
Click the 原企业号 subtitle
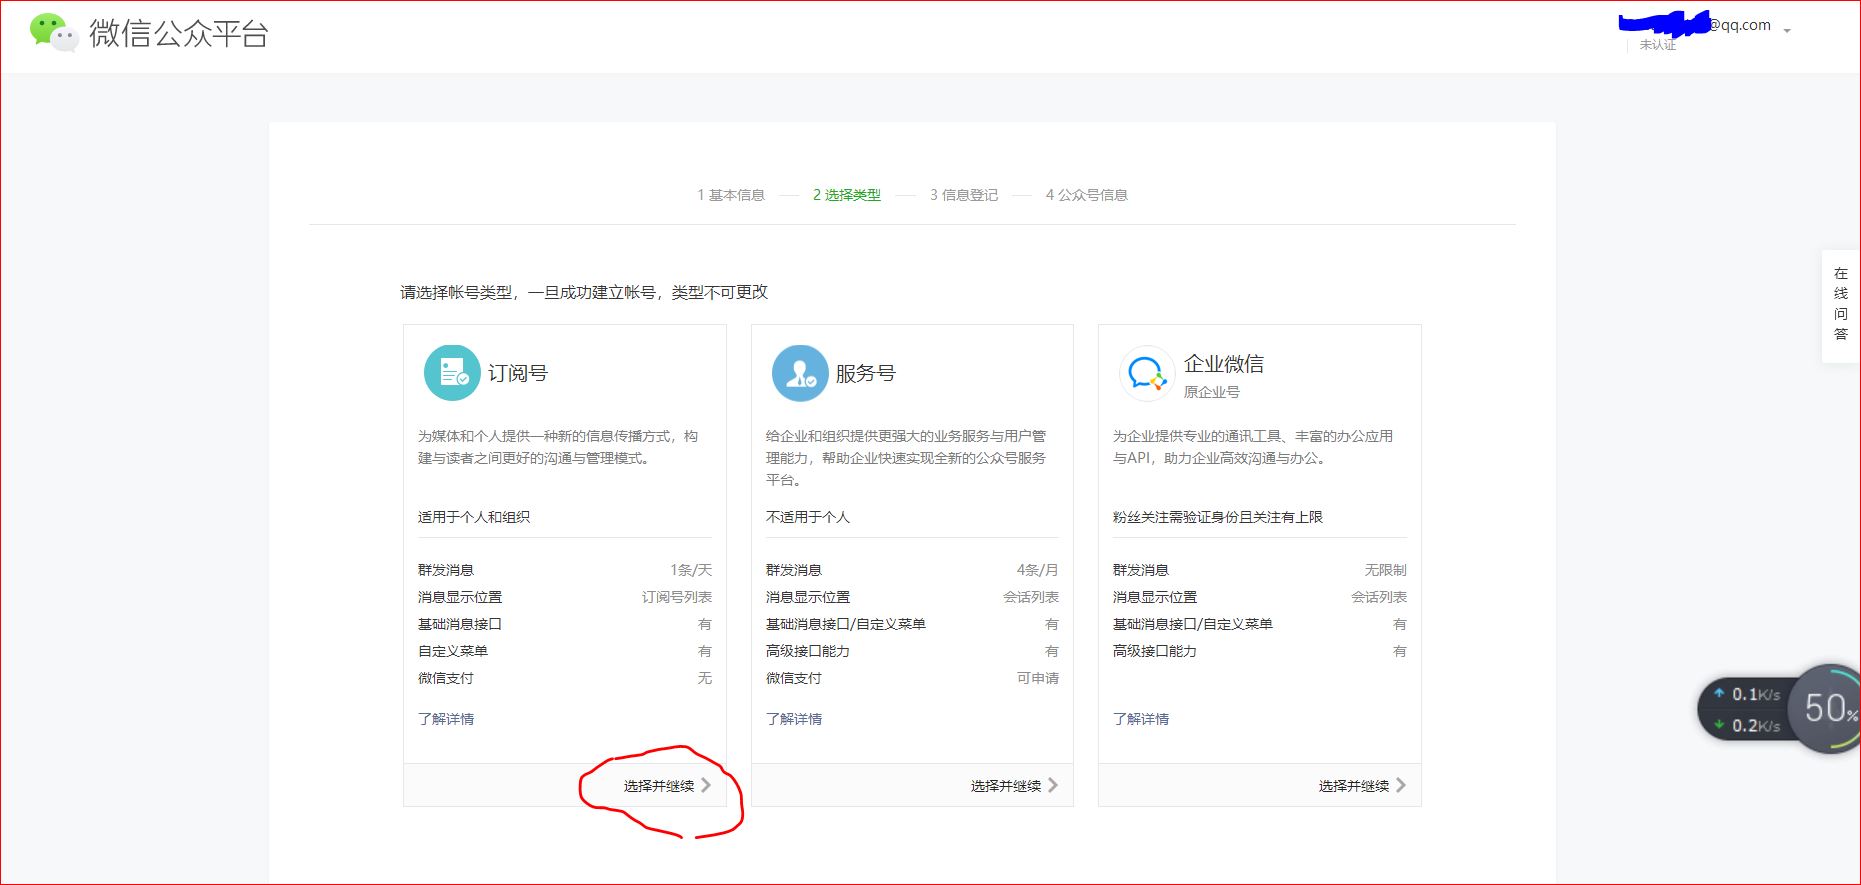coord(1212,392)
